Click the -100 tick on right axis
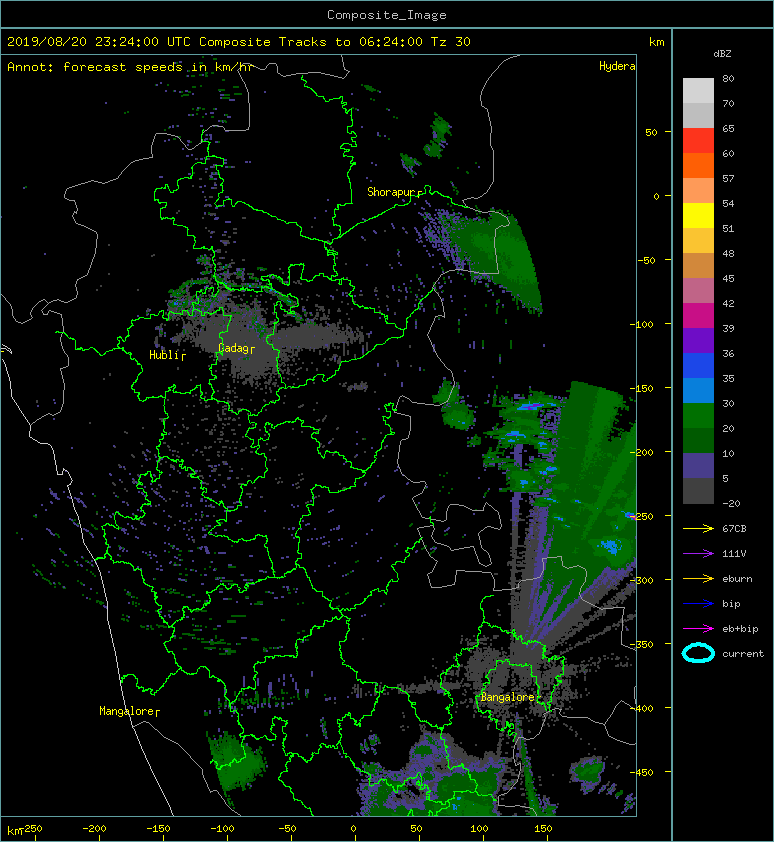The width and height of the screenshot is (774, 842). pos(642,324)
